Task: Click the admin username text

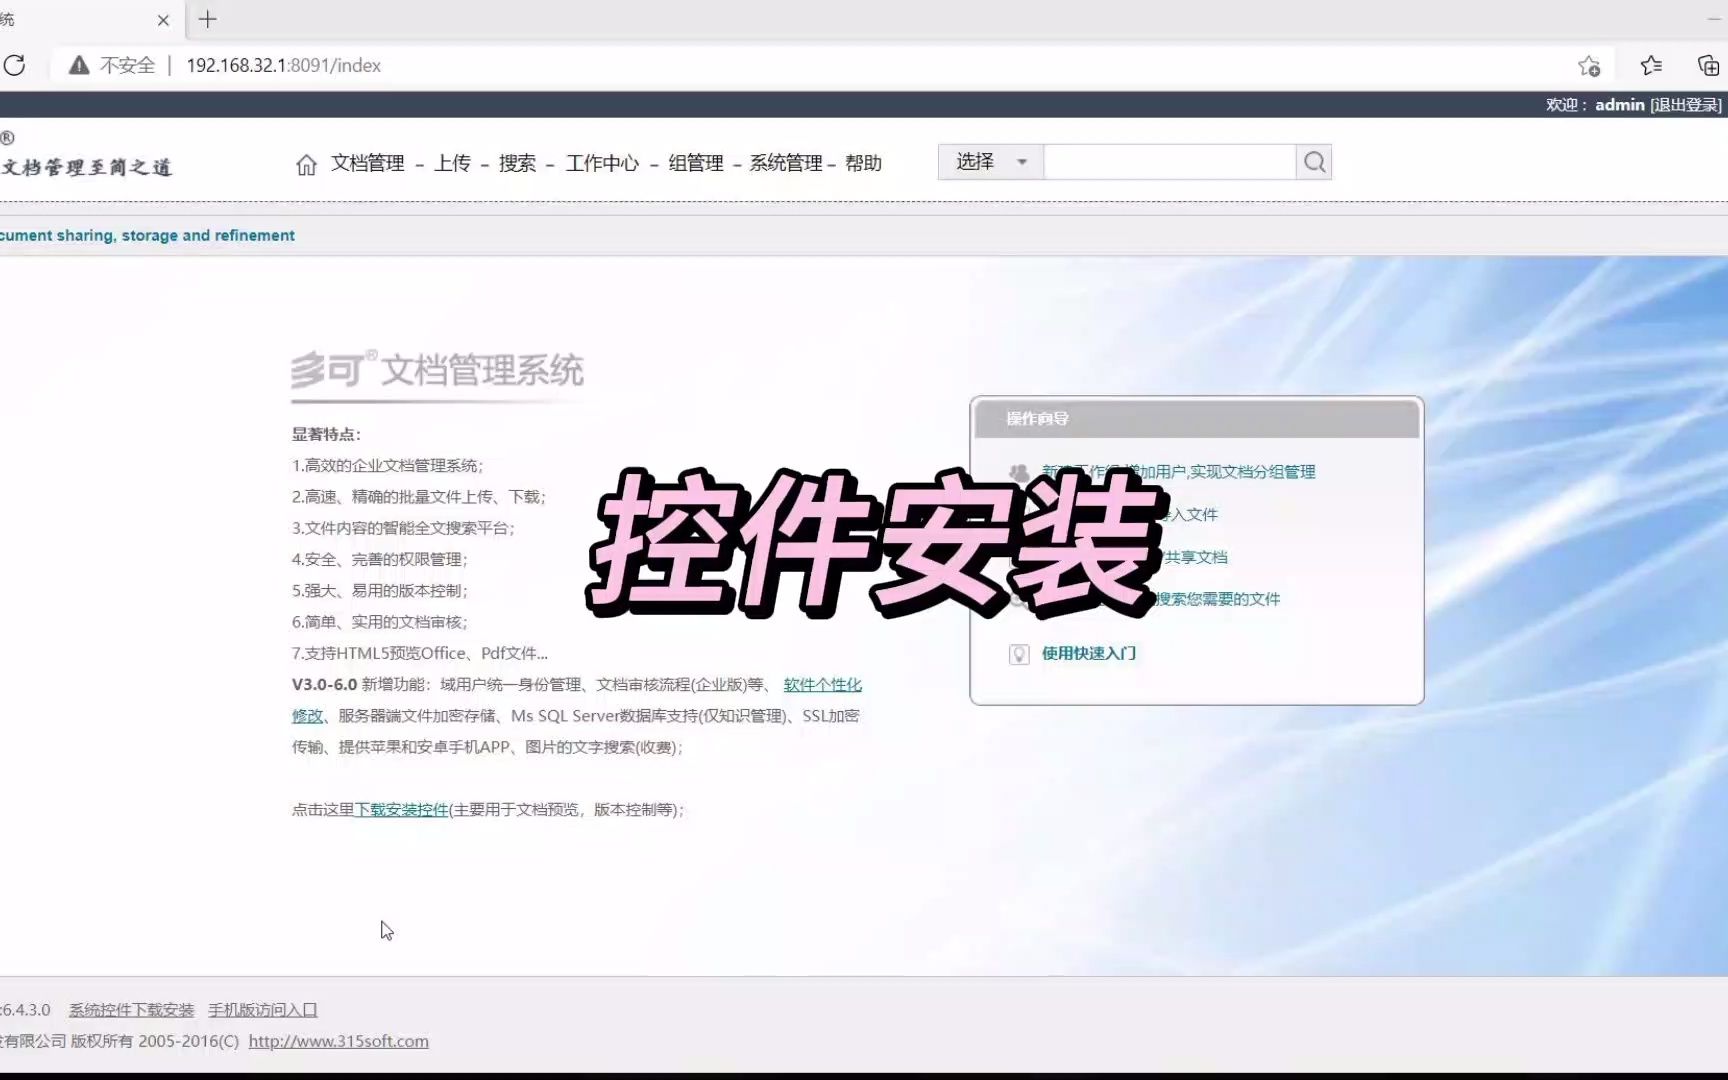Action: tap(1620, 105)
